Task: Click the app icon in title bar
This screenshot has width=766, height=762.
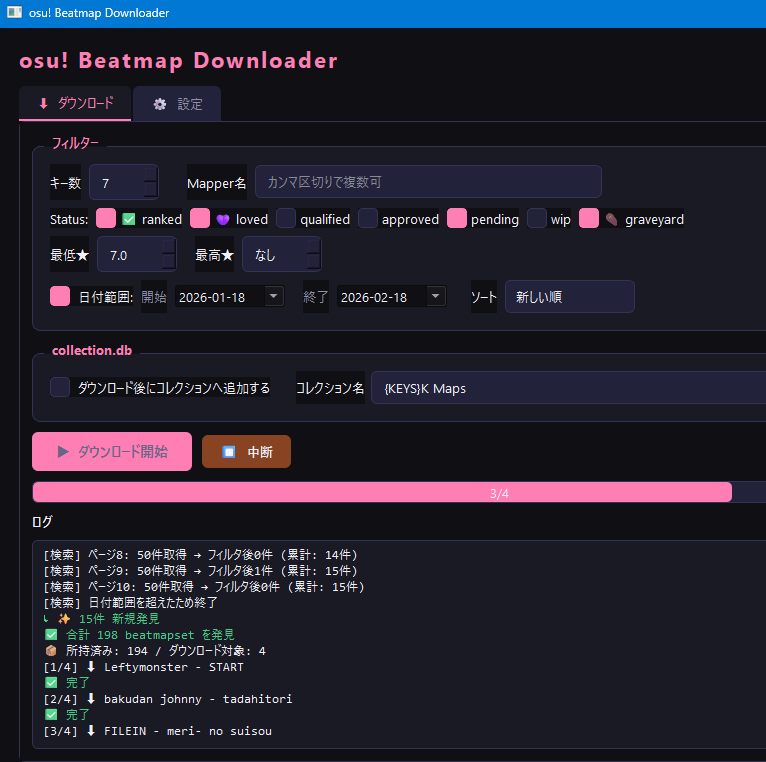Action: pyautogui.click(x=14, y=12)
